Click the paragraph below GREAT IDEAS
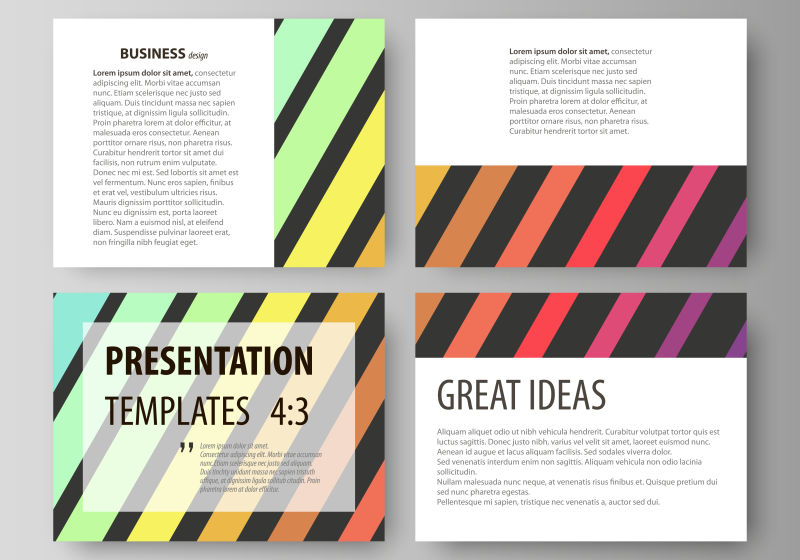 pyautogui.click(x=578, y=466)
